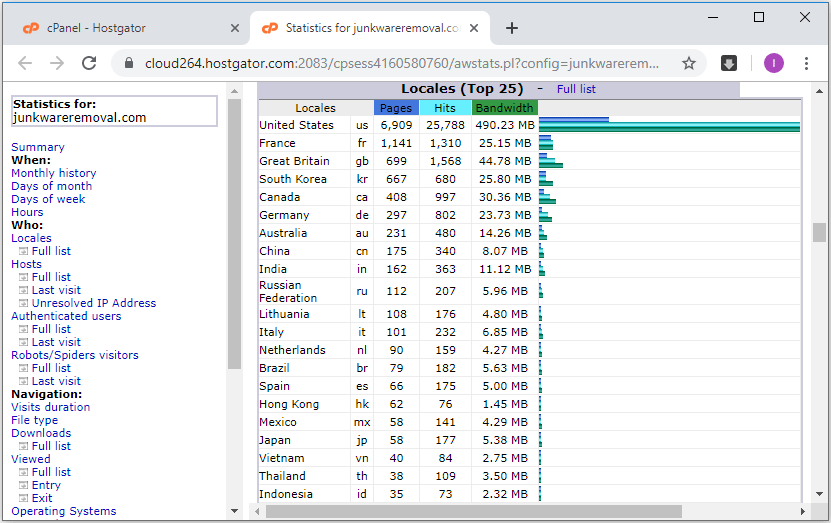The width and height of the screenshot is (831, 523).
Task: Click the Operating Systems sidebar link
Action: 64,511
